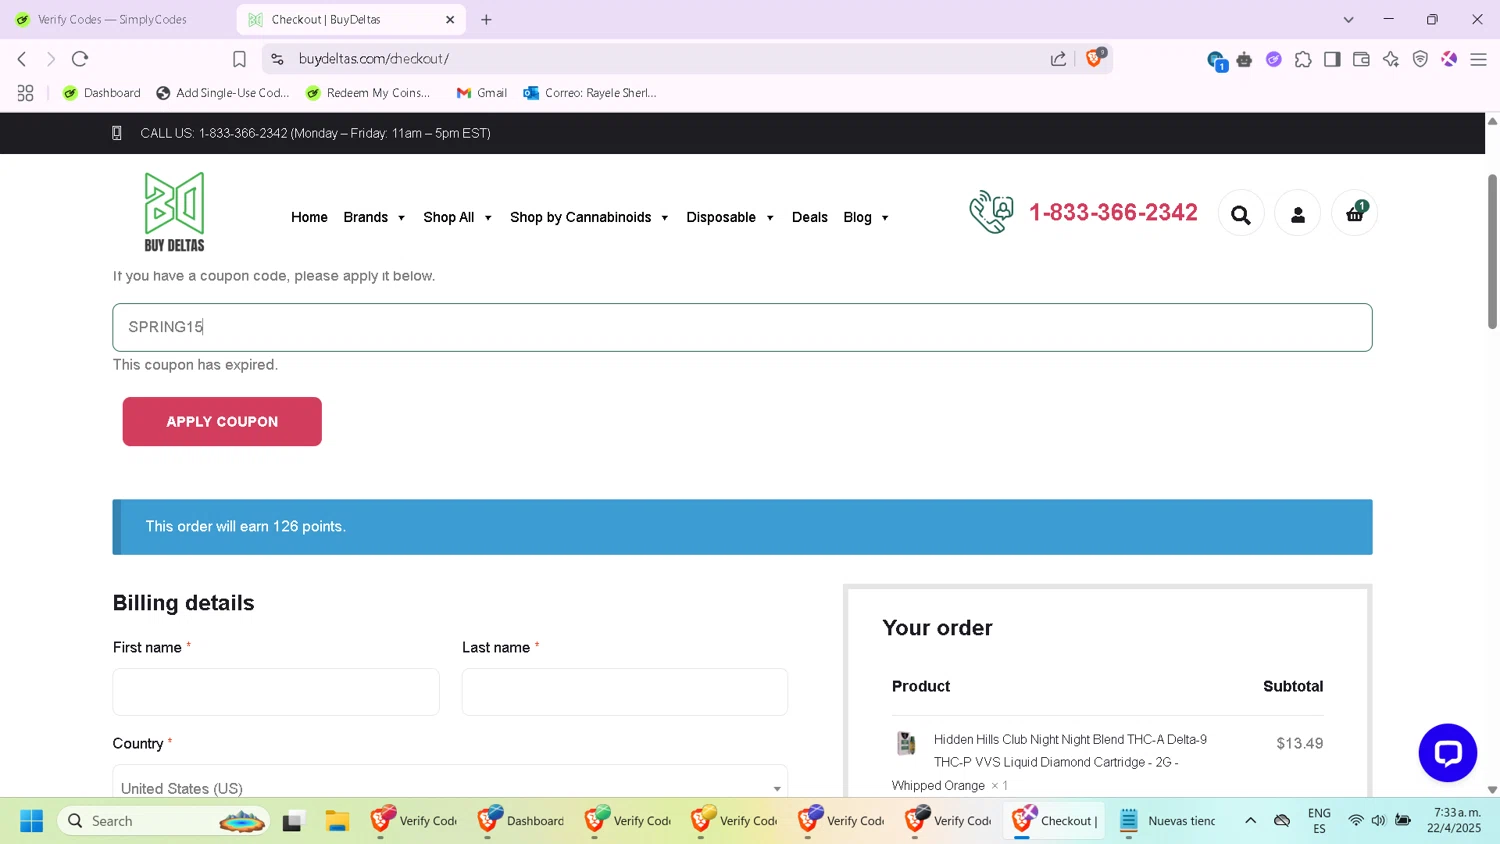Expand the Brands menu
The height and width of the screenshot is (844, 1500).
(x=374, y=217)
